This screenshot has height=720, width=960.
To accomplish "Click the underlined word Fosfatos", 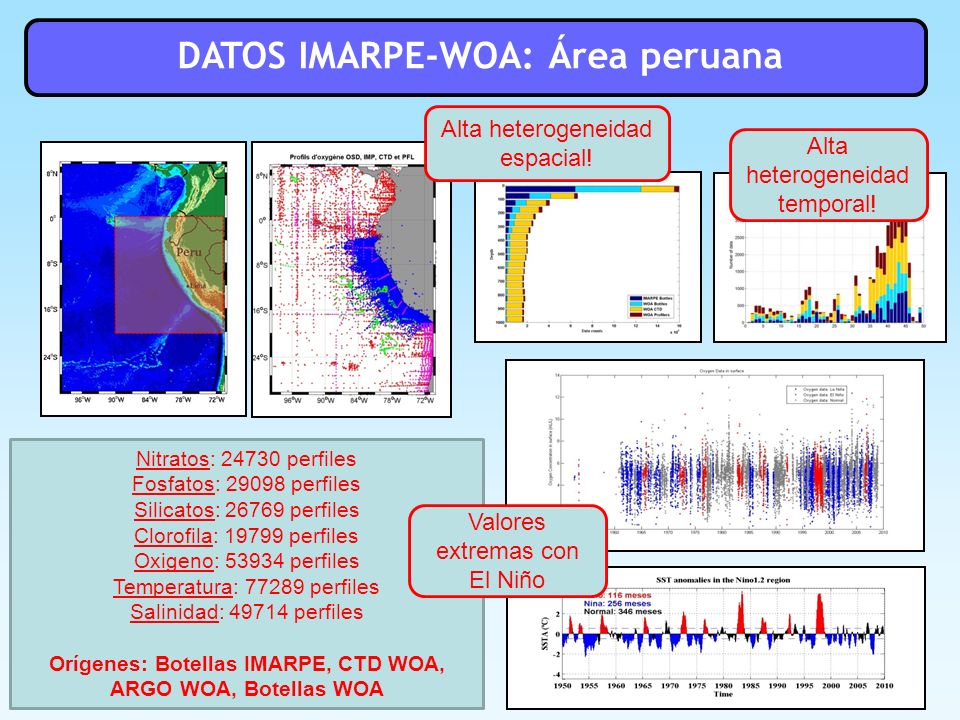I will [x=173, y=484].
